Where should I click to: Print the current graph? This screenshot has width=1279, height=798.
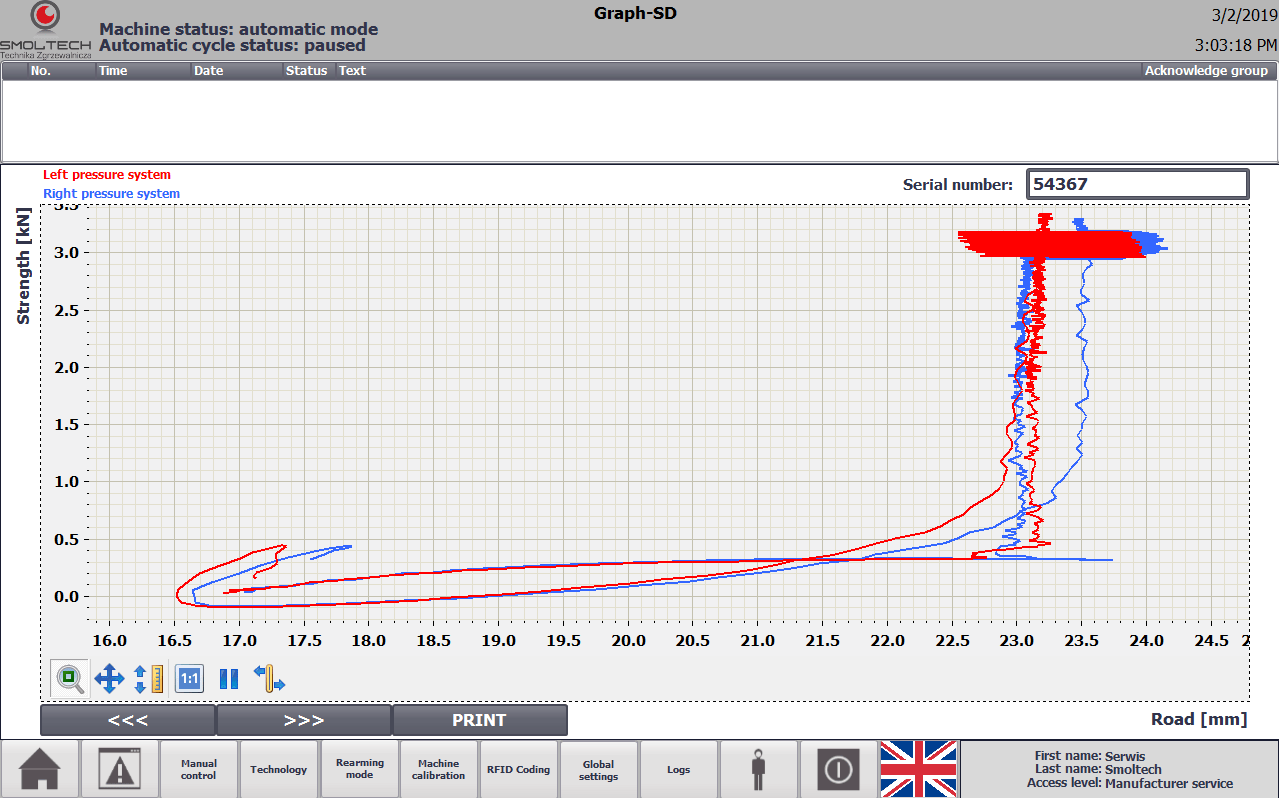click(480, 720)
